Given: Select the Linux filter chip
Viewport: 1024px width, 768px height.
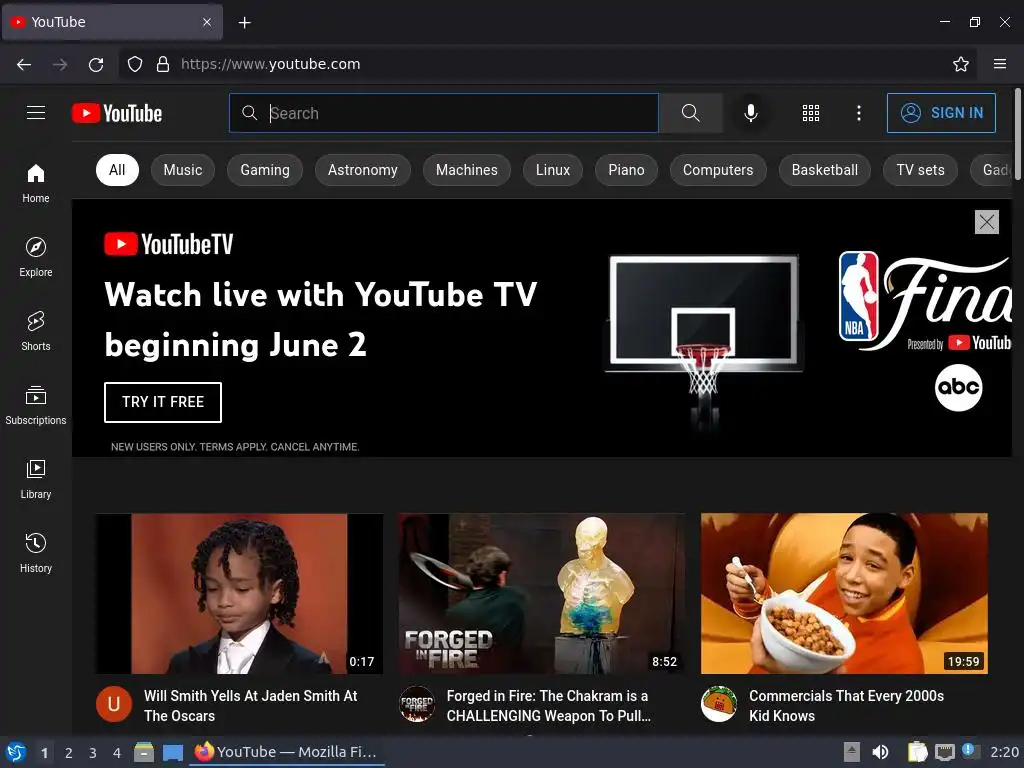Looking at the screenshot, I should pos(552,170).
